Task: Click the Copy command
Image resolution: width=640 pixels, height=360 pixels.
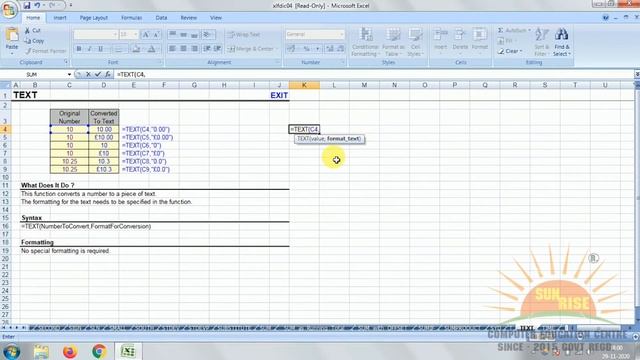Action: pos(34,41)
